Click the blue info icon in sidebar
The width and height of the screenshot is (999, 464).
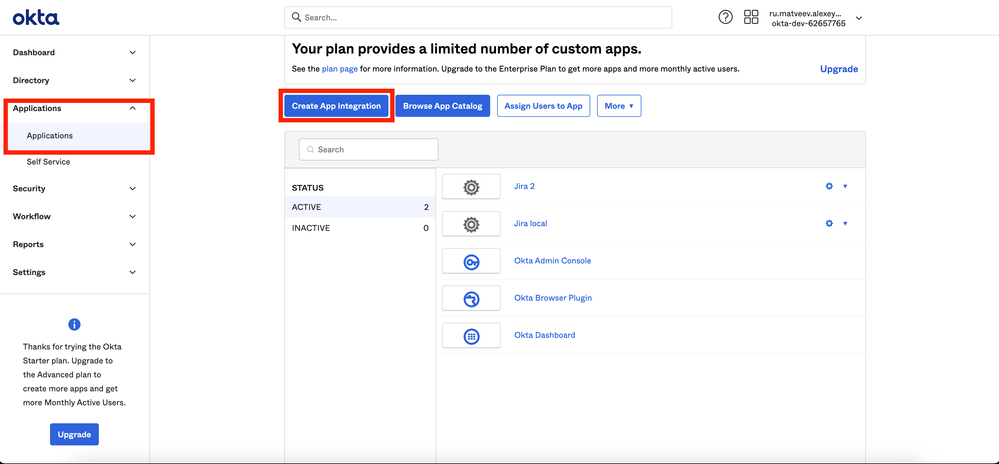coord(74,324)
